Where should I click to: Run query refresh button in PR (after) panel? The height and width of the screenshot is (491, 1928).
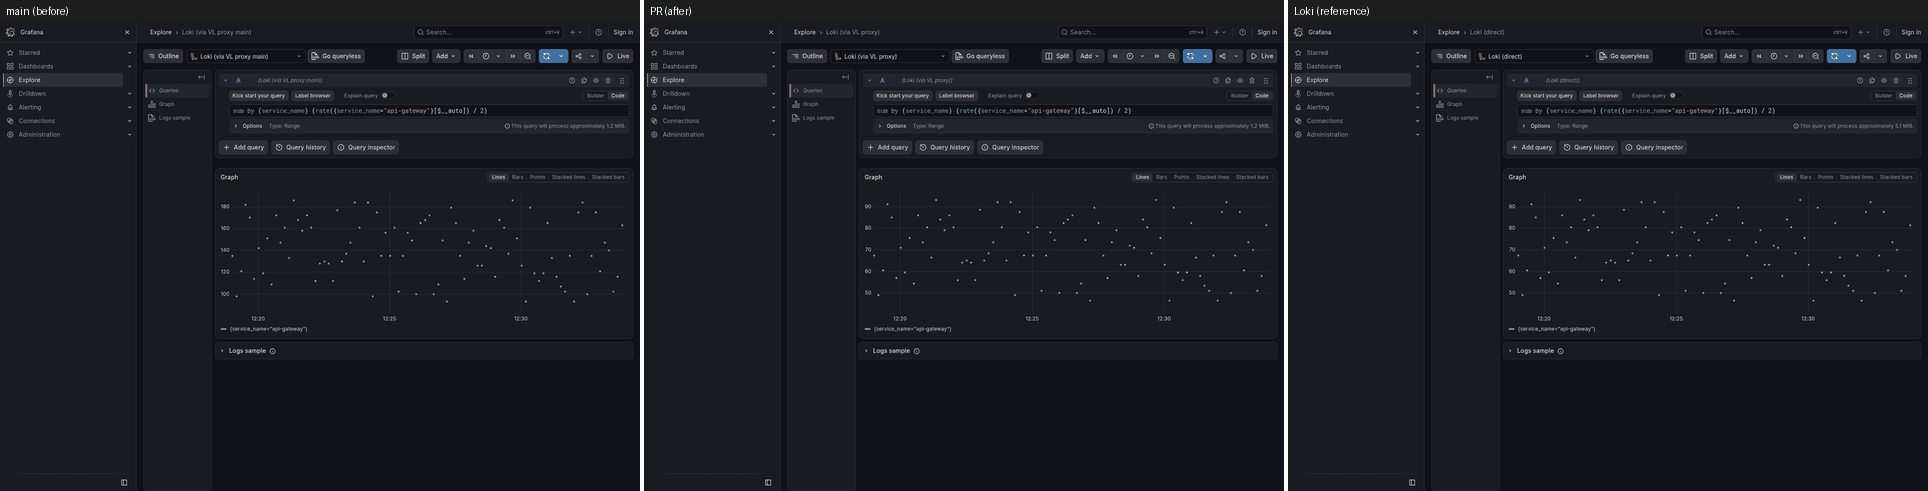point(1190,56)
